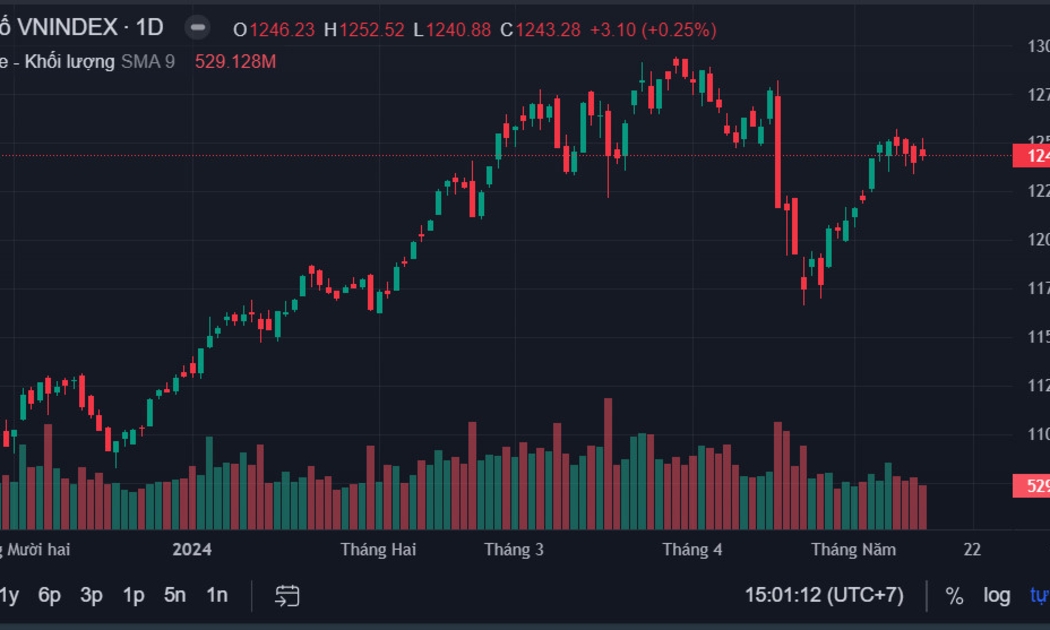Select the 1p time range
Viewport: 1050px width, 630px height.
(133, 596)
